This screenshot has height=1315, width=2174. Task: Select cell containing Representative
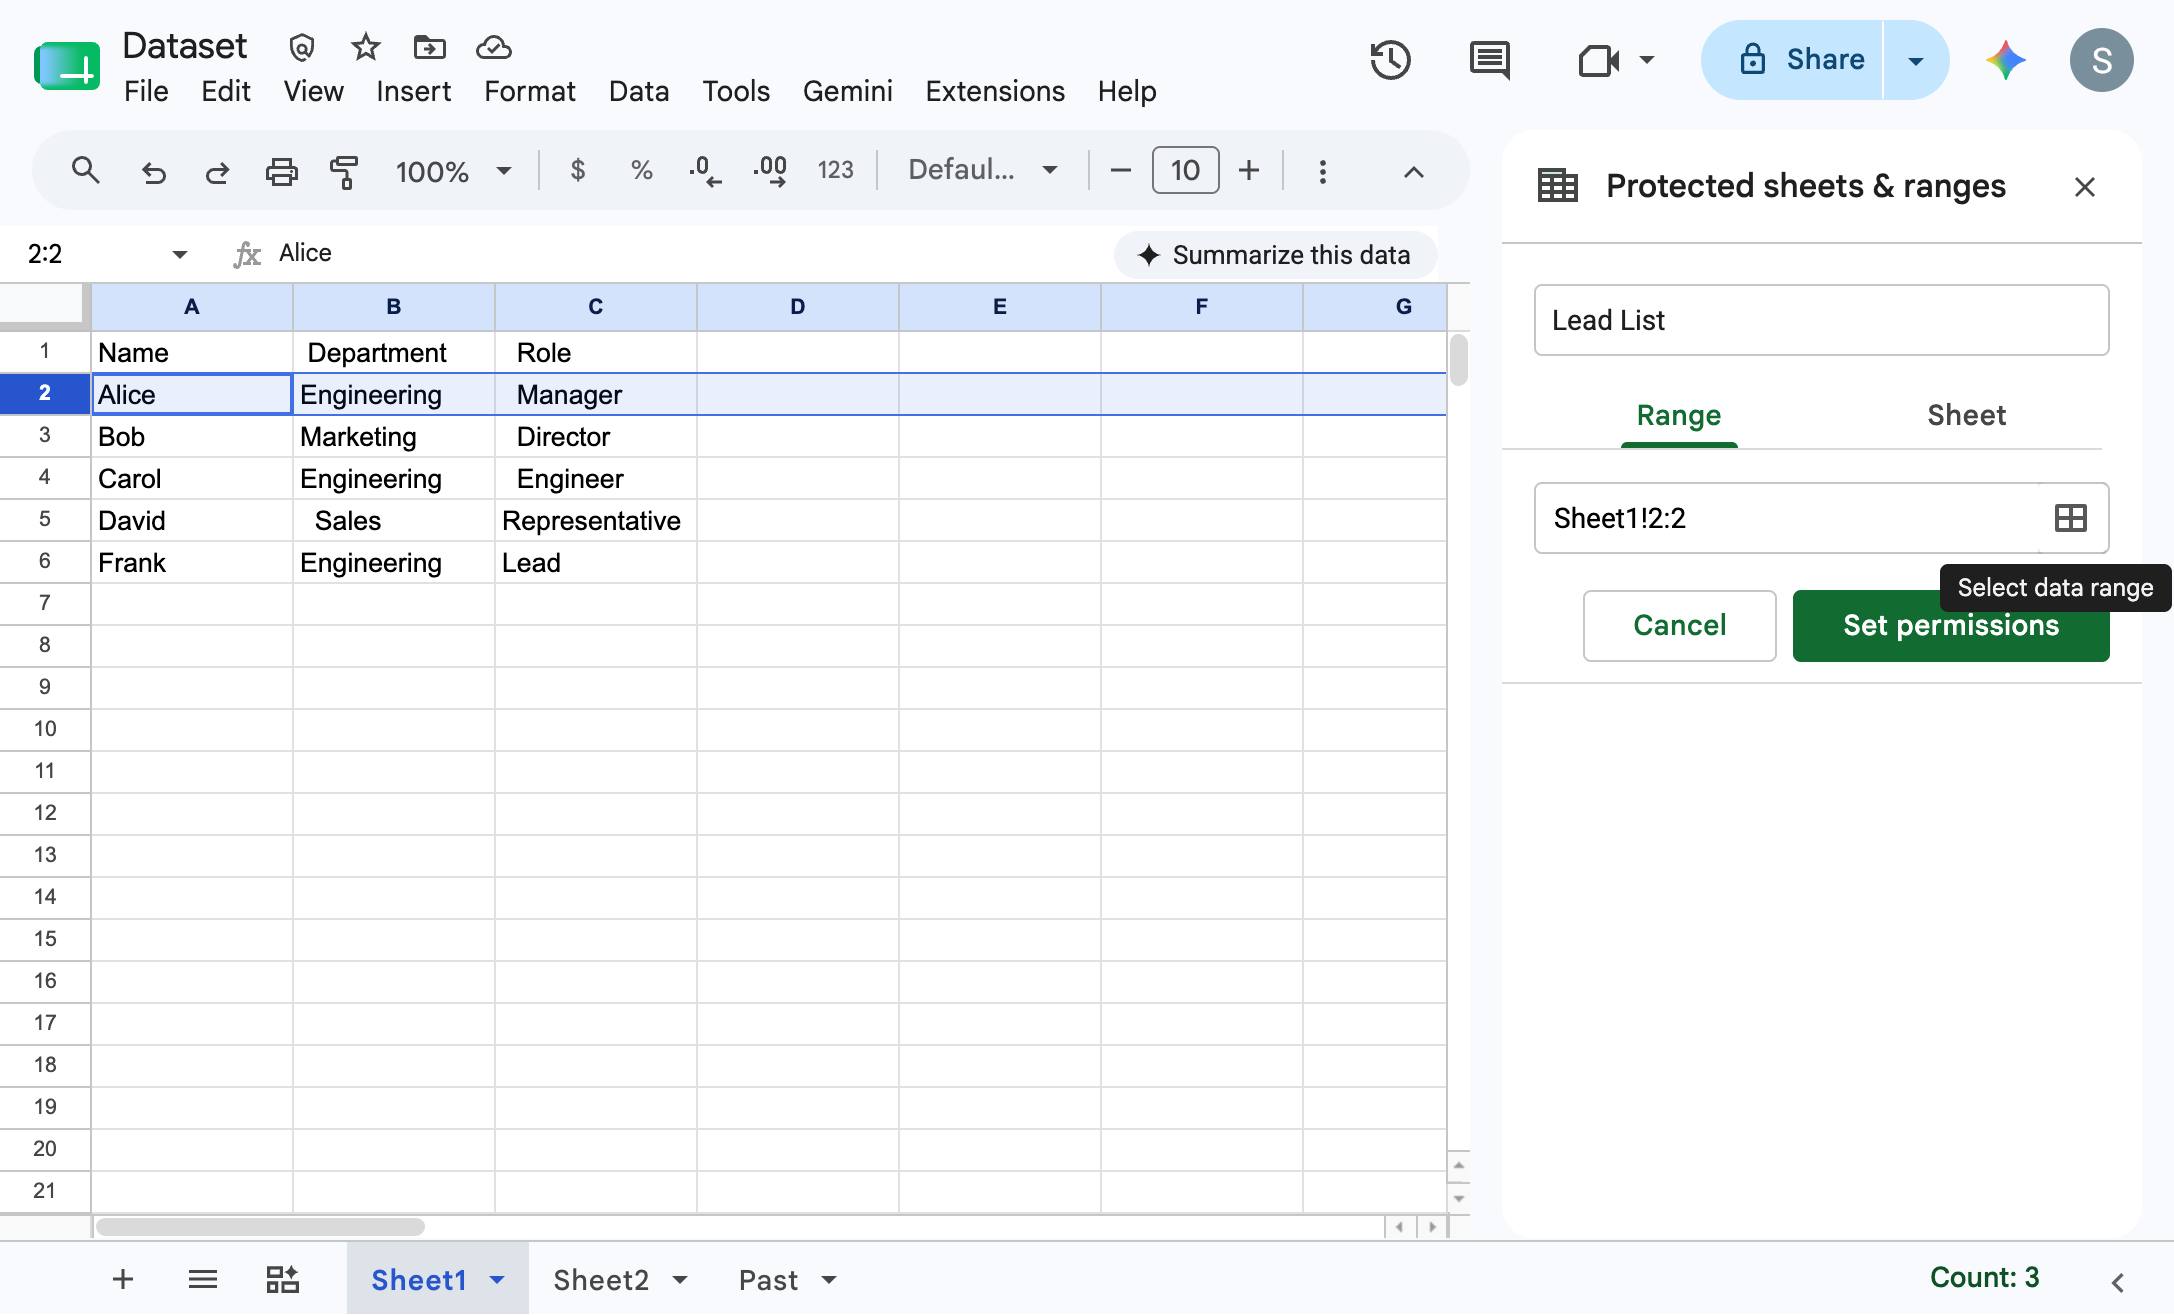596,521
